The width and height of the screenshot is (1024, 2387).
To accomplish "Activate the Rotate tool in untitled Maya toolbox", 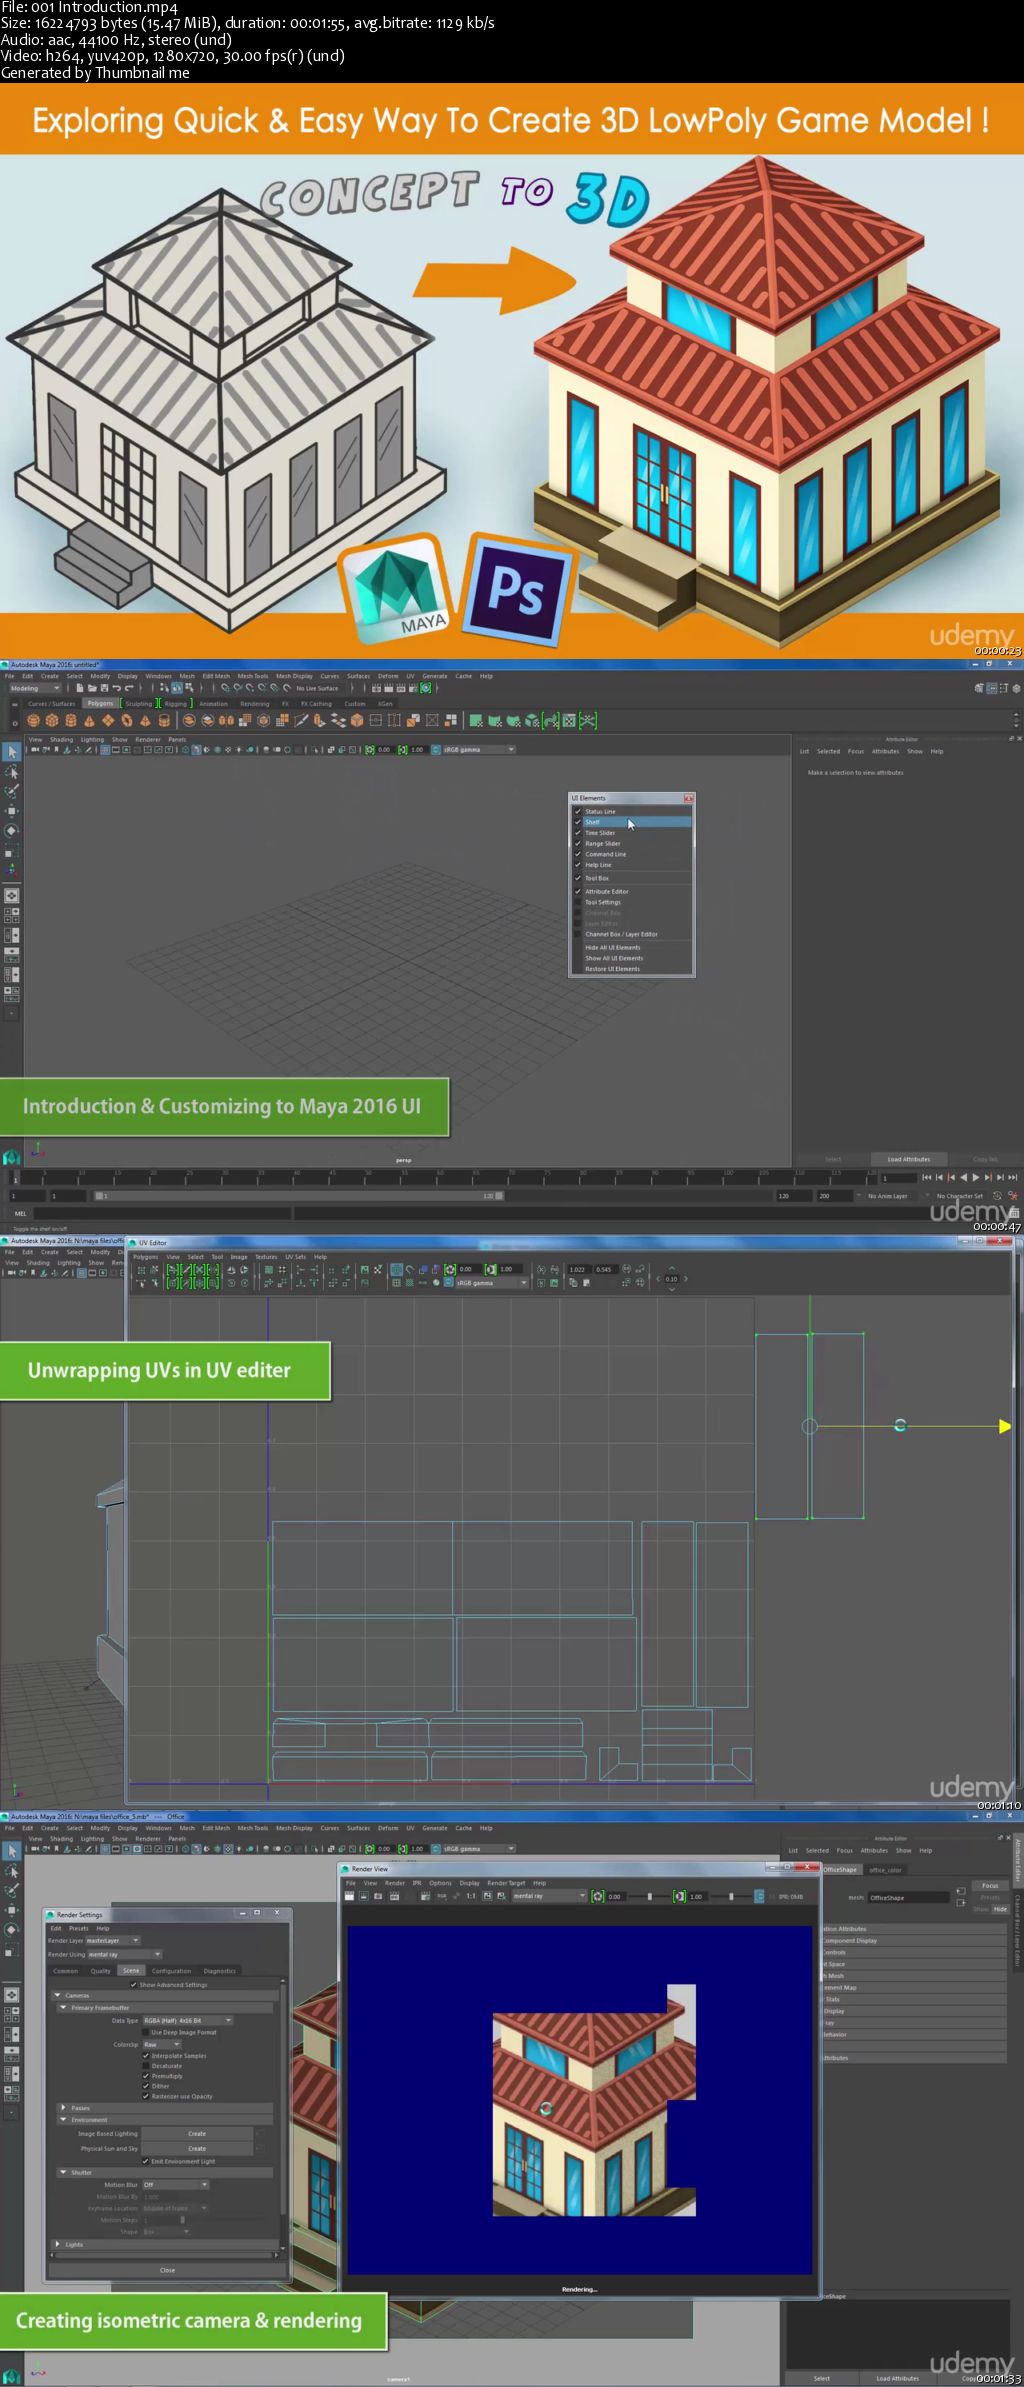I will pyautogui.click(x=11, y=830).
